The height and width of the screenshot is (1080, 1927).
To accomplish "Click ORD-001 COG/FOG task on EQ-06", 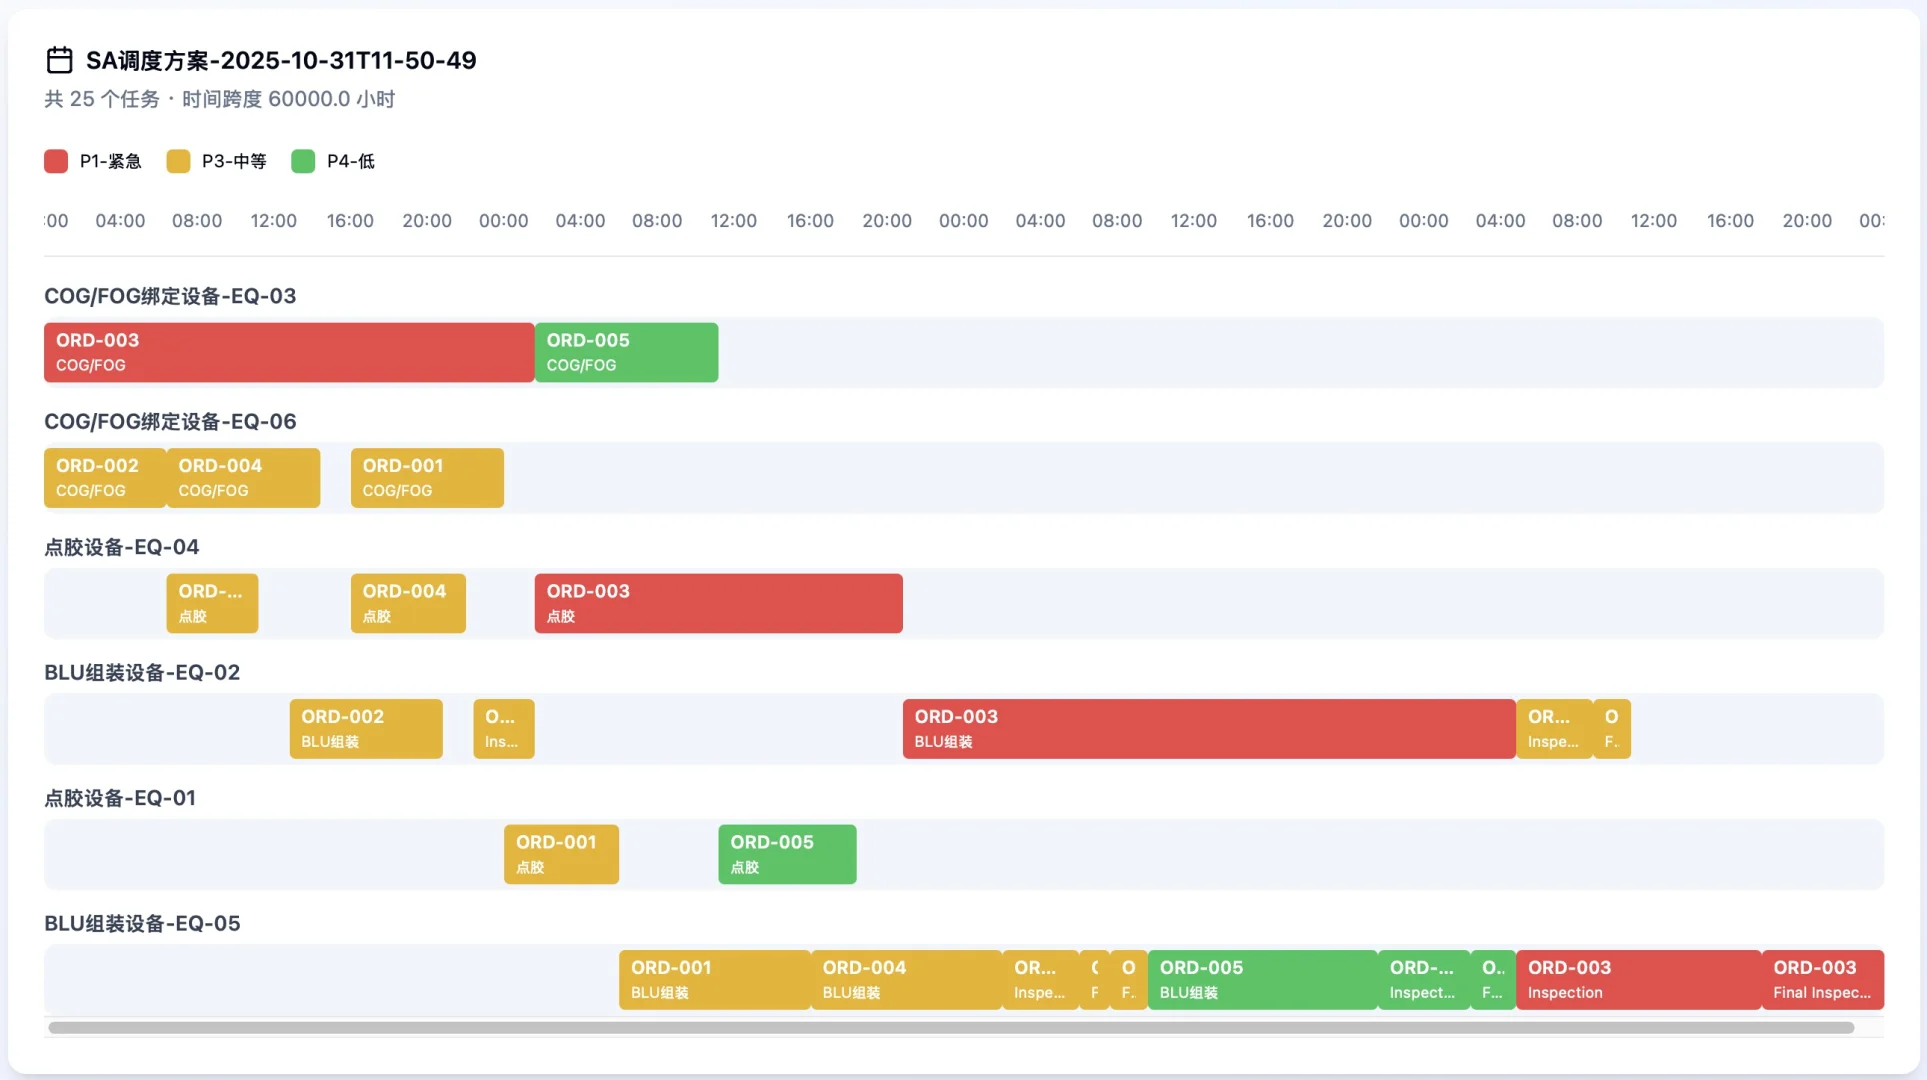I will tap(427, 478).
